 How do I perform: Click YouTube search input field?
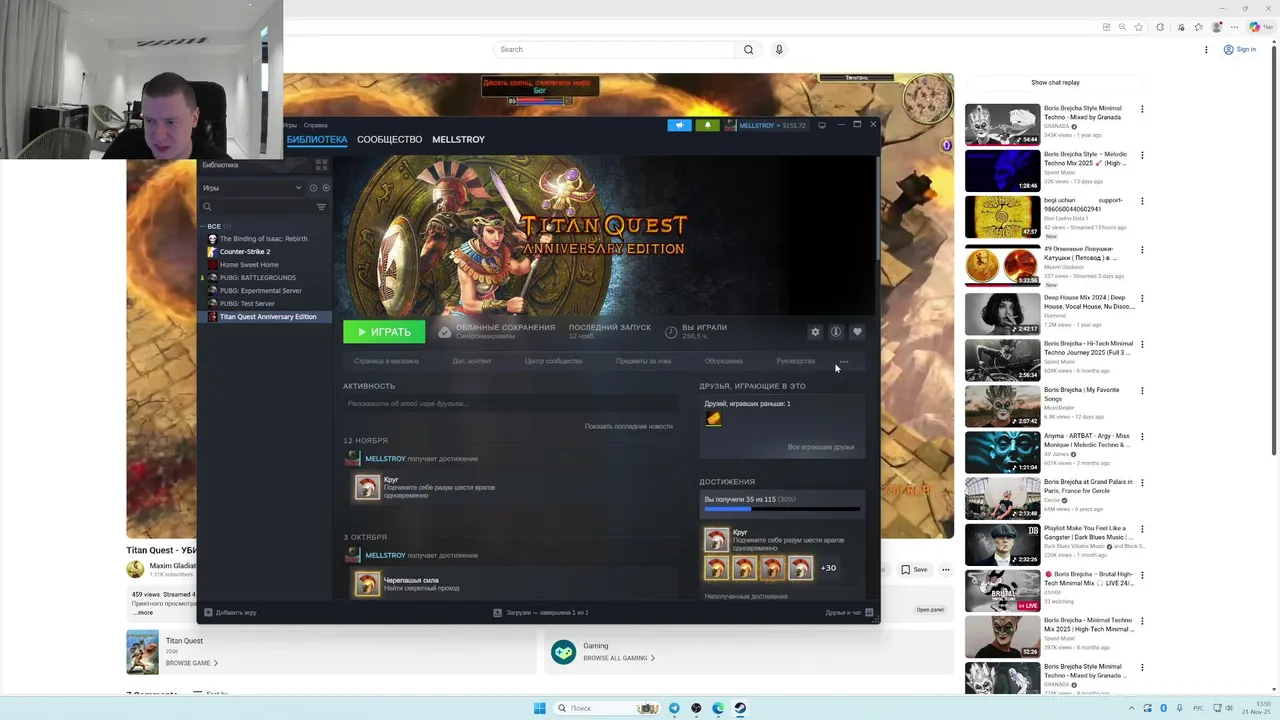point(613,49)
